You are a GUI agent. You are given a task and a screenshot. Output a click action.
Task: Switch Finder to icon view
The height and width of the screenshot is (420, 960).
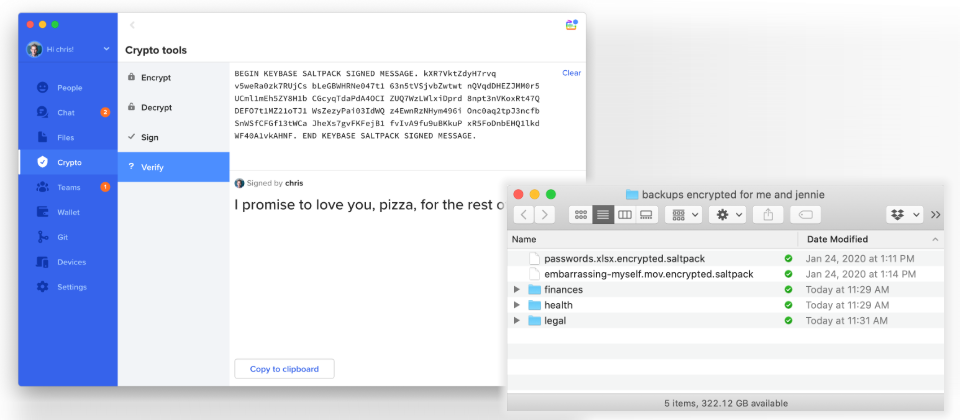tap(581, 214)
